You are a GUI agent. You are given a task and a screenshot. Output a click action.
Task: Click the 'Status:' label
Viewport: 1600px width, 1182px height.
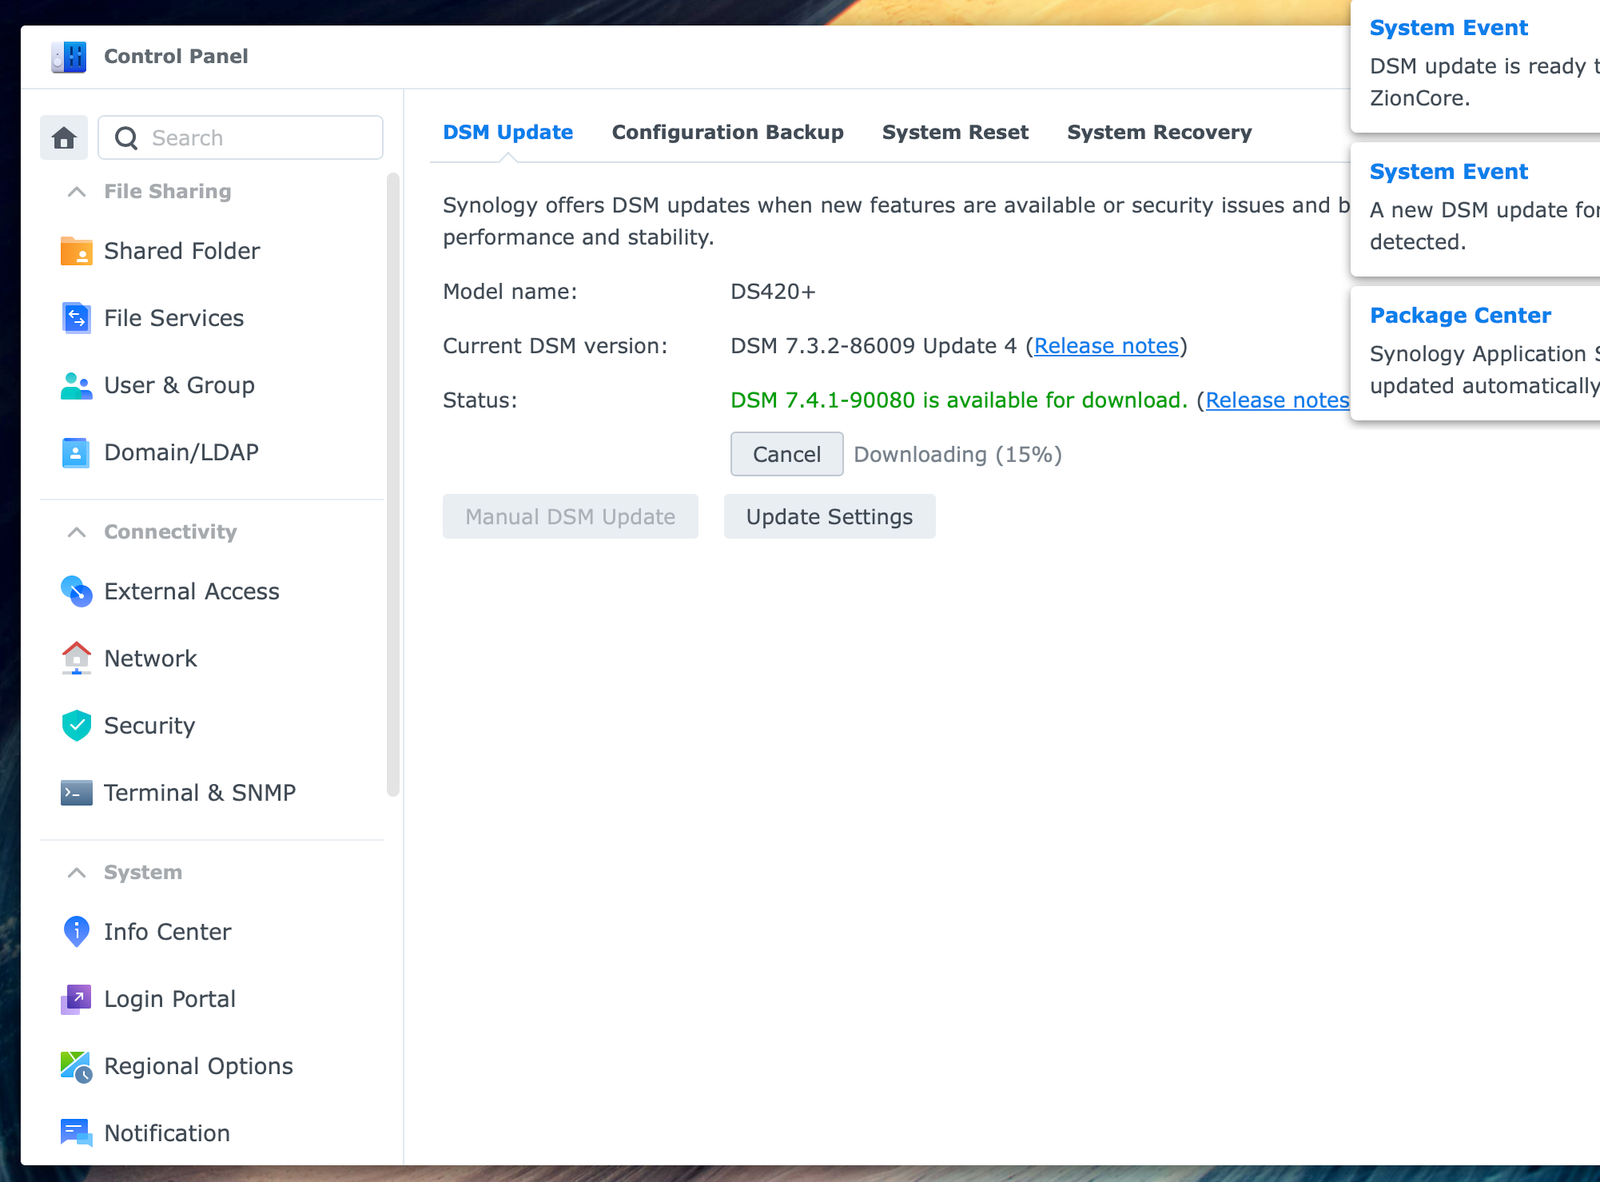[x=480, y=400]
